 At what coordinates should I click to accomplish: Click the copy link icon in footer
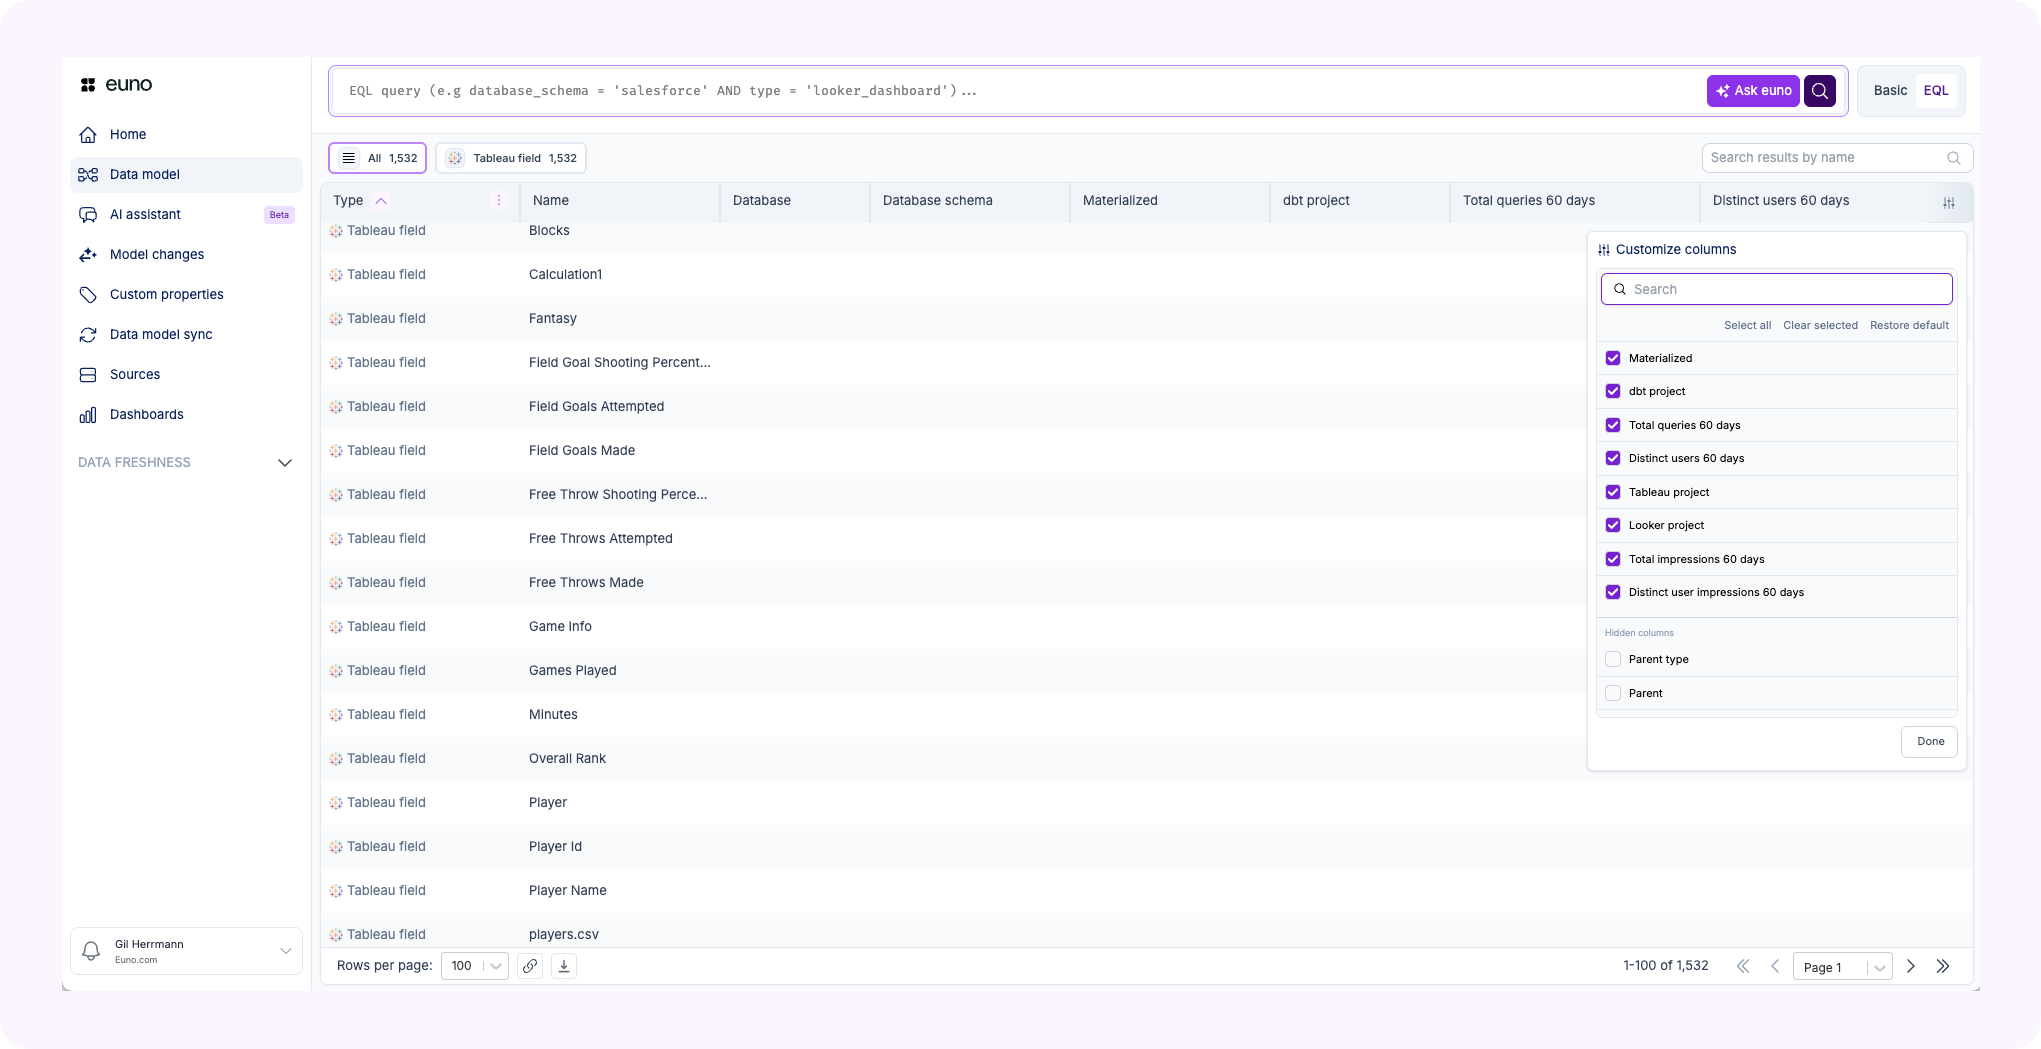pos(530,966)
